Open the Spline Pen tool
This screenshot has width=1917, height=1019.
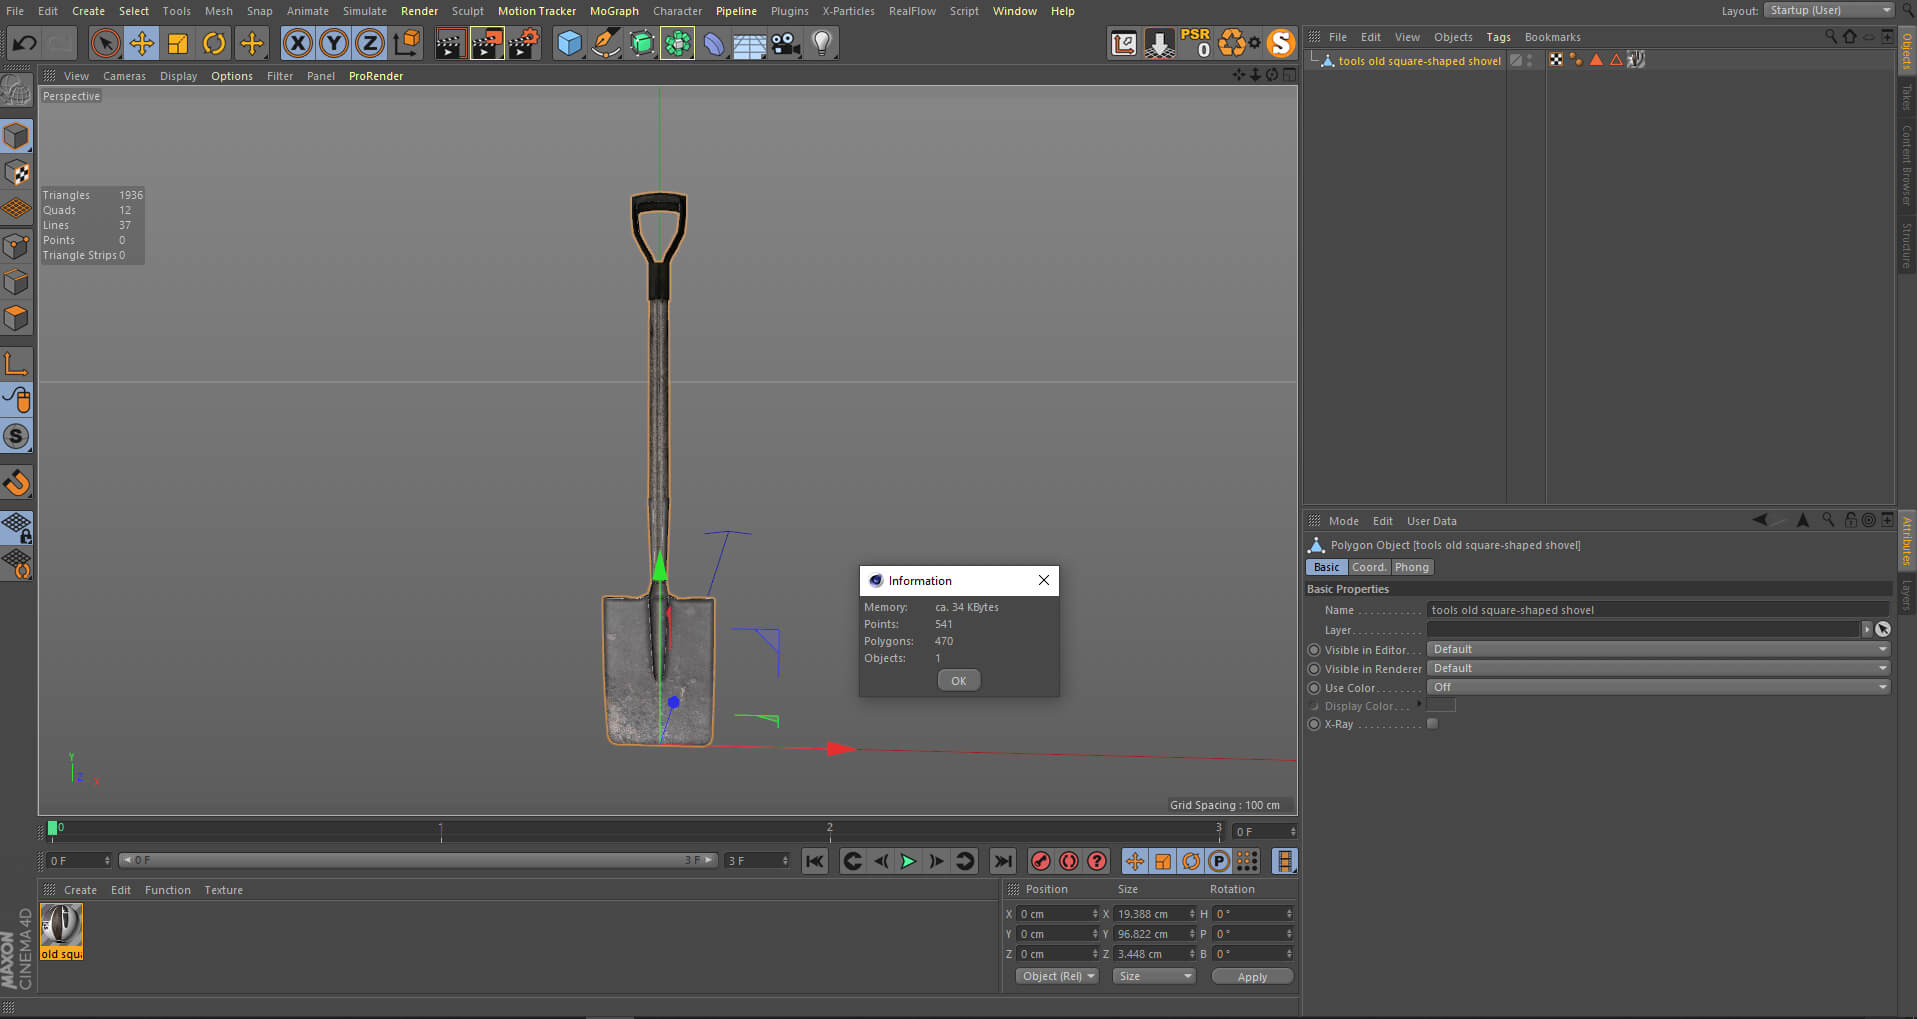click(x=605, y=43)
